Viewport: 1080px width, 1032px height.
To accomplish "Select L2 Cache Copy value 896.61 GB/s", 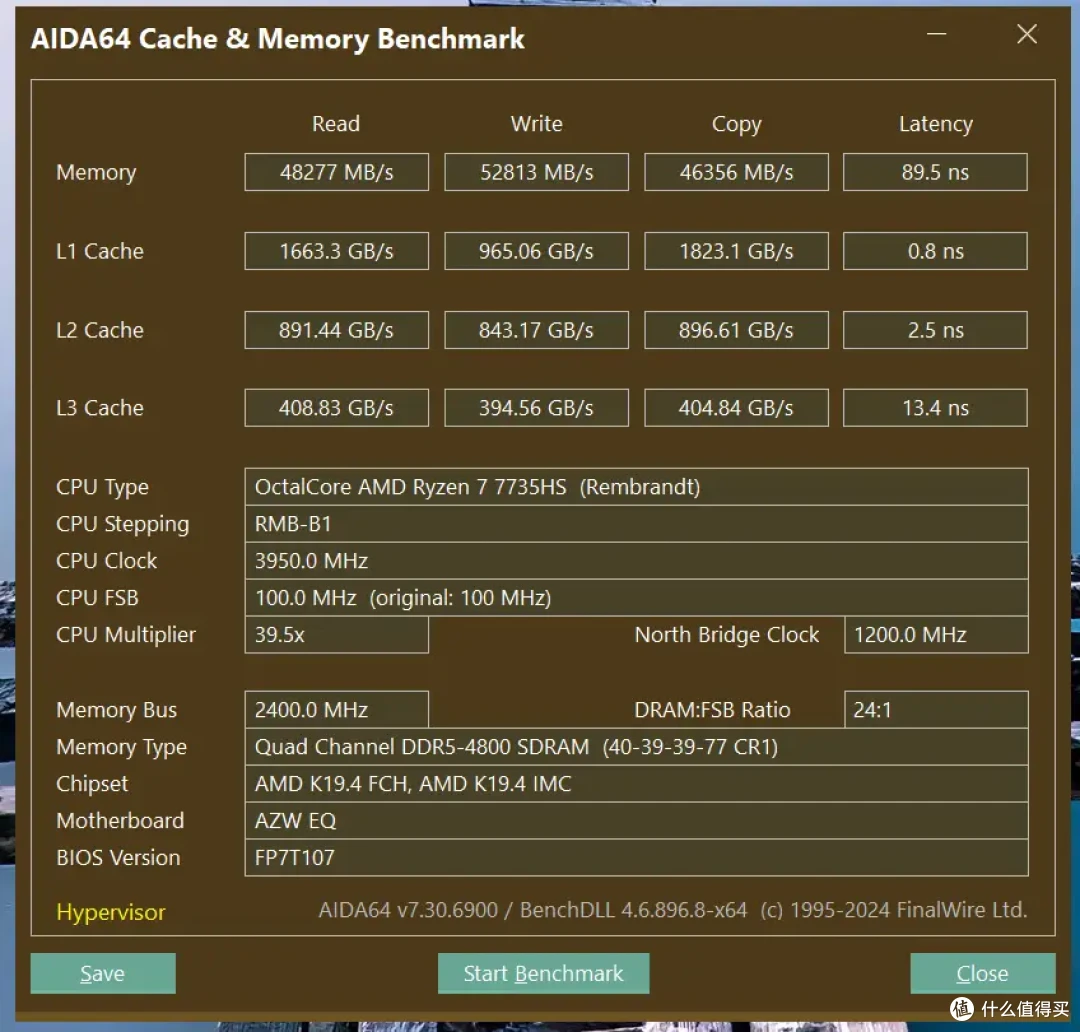I will click(x=736, y=330).
